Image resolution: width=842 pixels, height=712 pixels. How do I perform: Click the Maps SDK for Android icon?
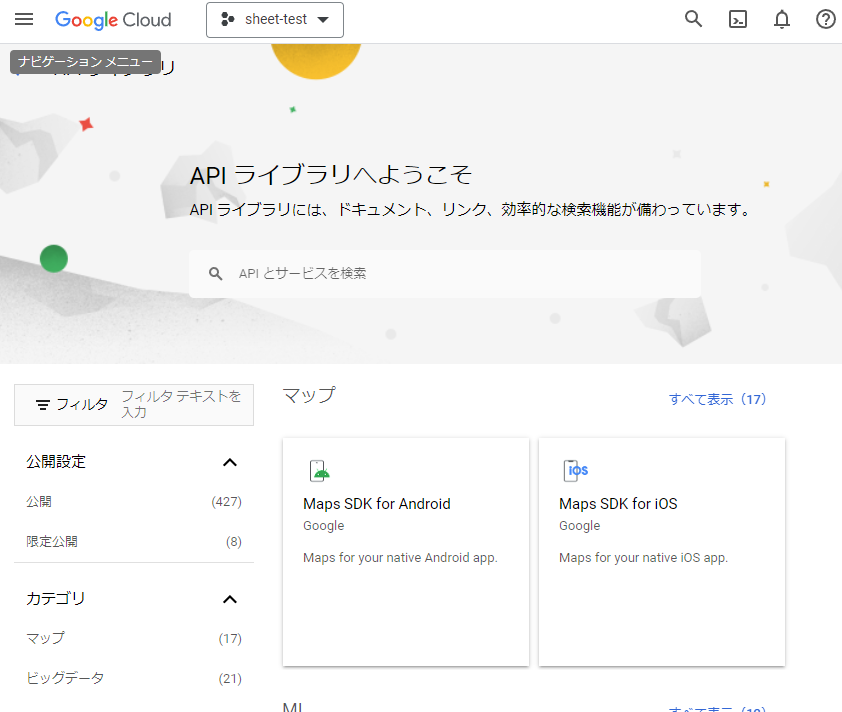pos(322,469)
